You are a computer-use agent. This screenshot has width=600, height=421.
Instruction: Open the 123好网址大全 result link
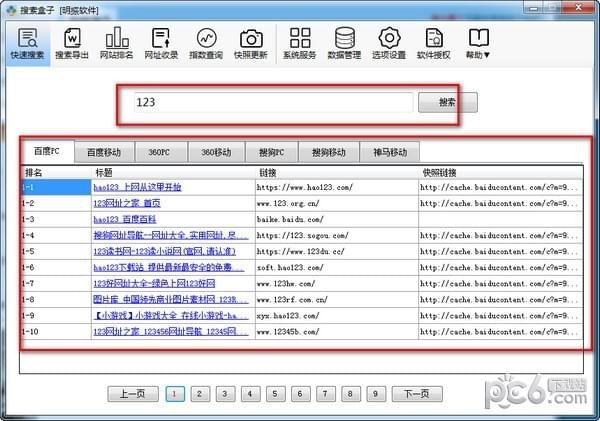point(154,284)
